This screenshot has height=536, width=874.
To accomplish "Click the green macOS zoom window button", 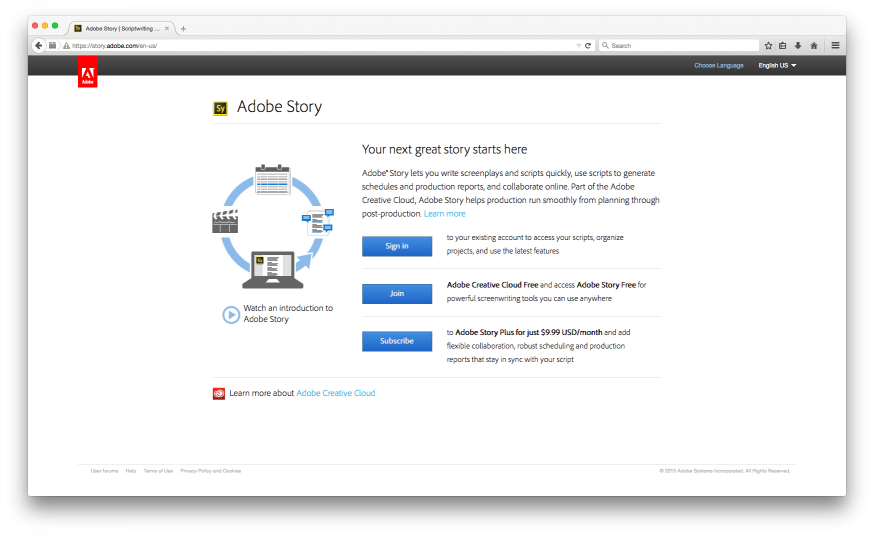I will coord(55,26).
